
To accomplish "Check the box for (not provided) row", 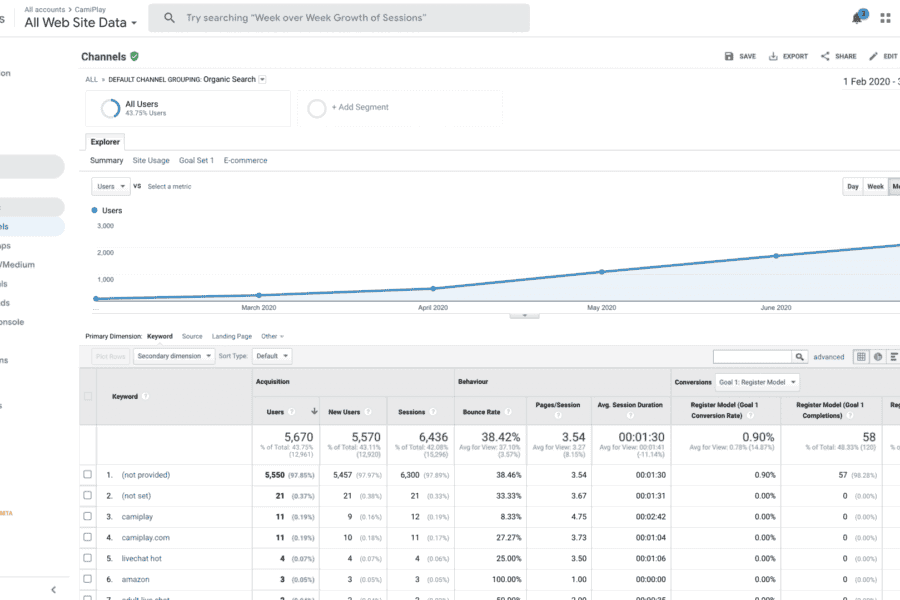I will pos(88,475).
